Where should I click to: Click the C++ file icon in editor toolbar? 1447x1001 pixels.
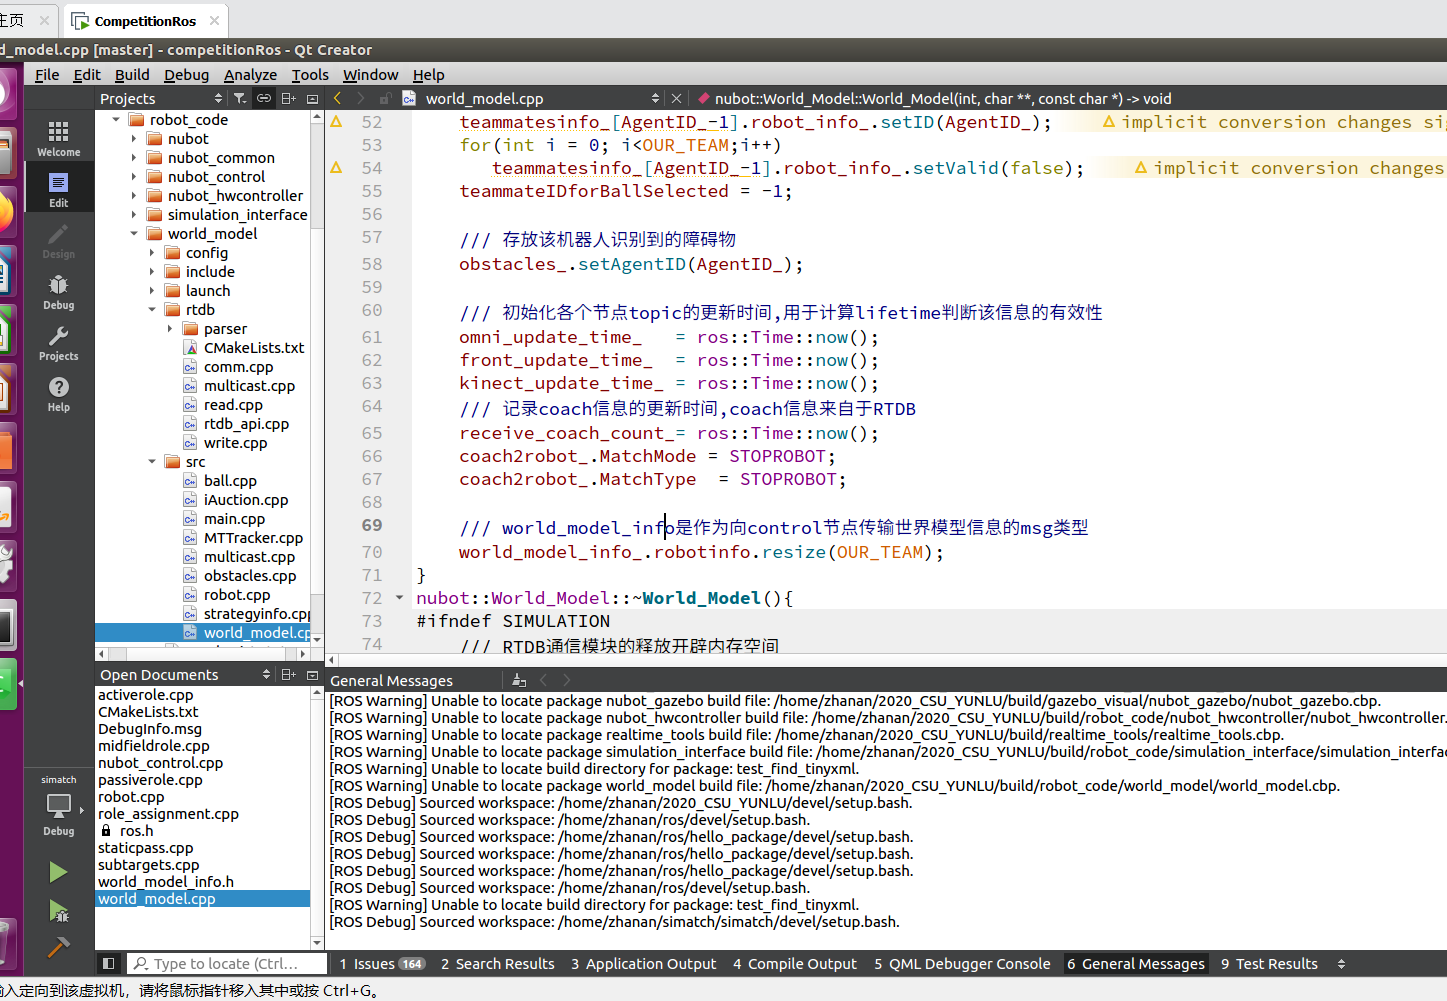[x=409, y=98]
